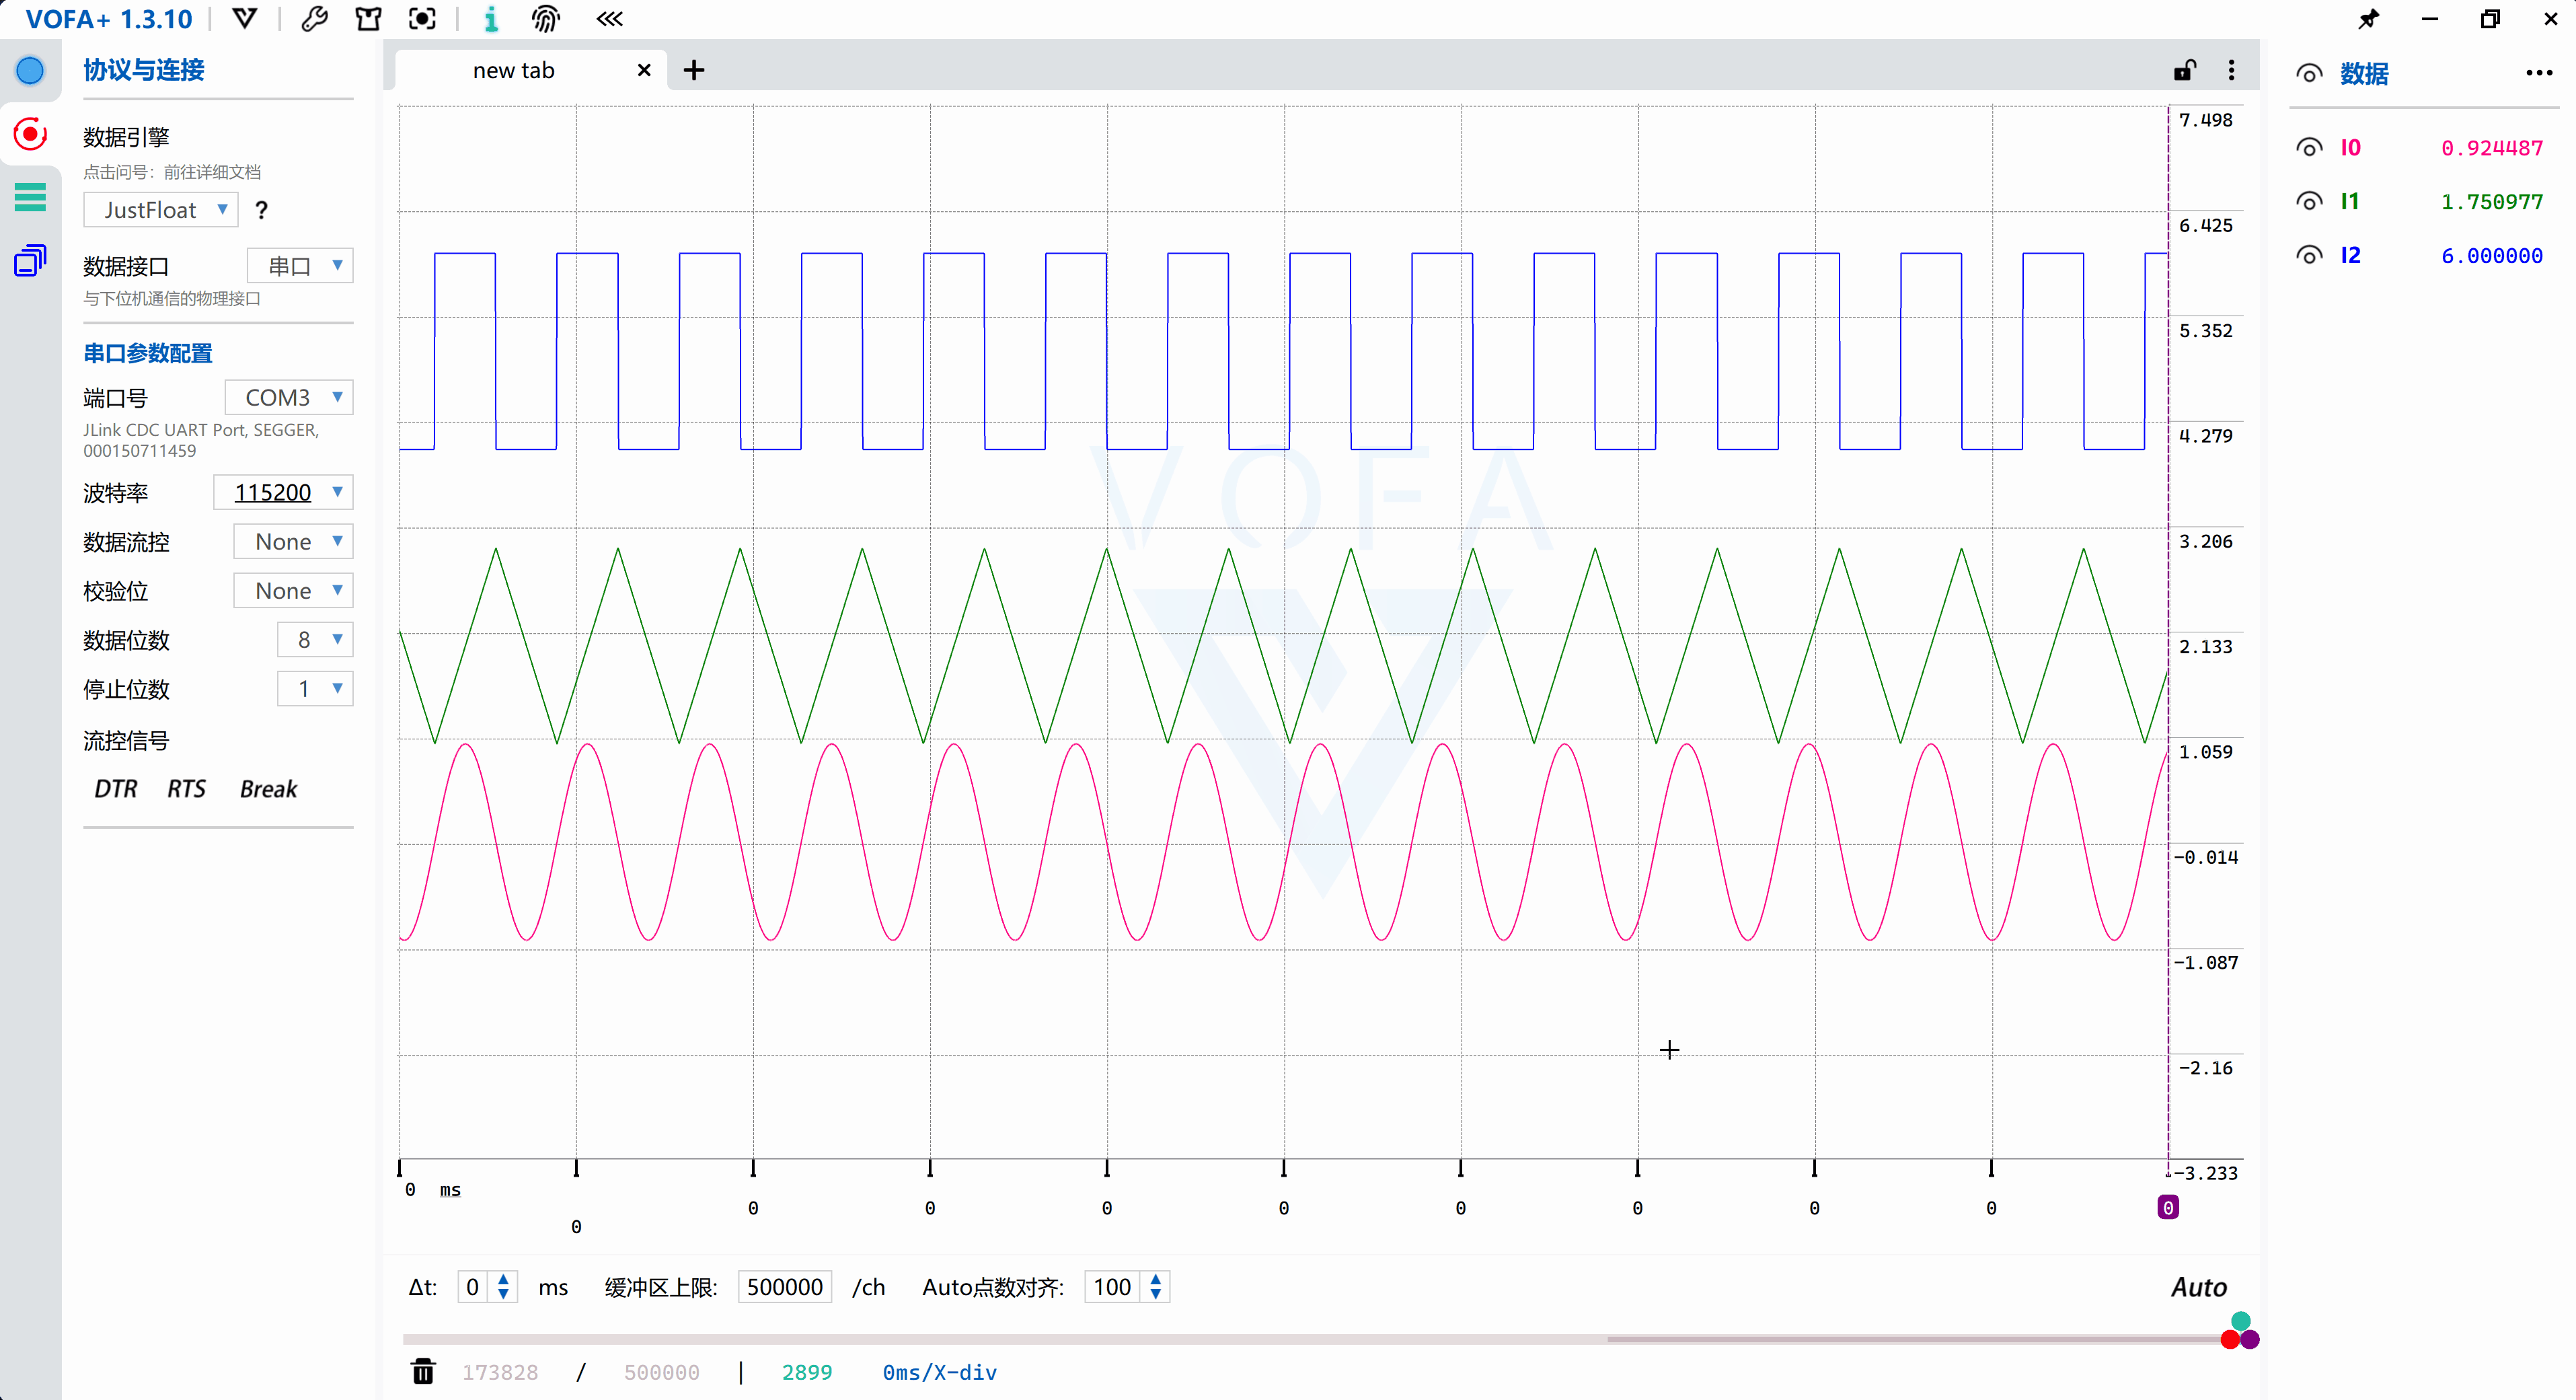Image resolution: width=2576 pixels, height=1400 pixels.
Task: Open the 115200 baud rate dropdown
Action: [283, 492]
